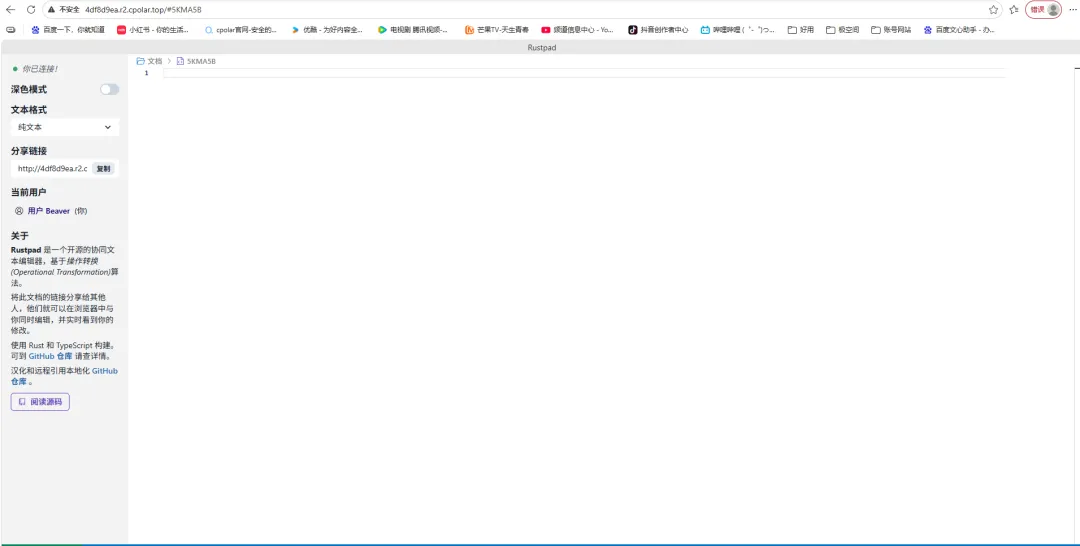Click the line number 1 gutter
Screen dimensions: 1080x546
click(x=147, y=73)
